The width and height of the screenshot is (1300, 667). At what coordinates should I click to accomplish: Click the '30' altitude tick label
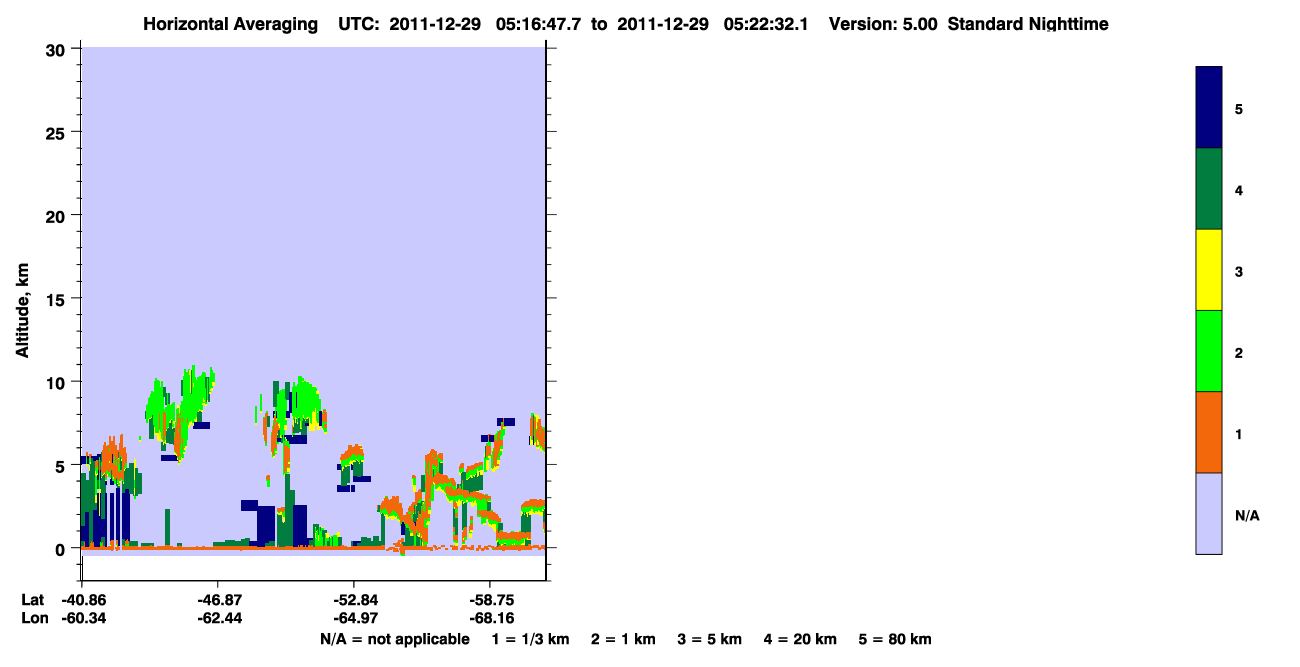pos(58,49)
